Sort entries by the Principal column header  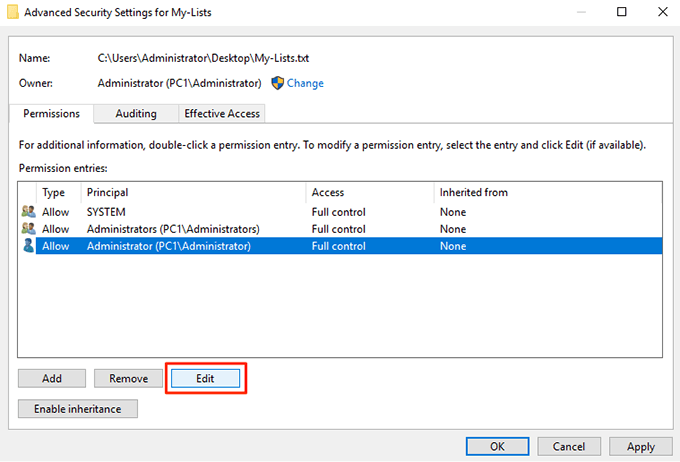coord(195,192)
